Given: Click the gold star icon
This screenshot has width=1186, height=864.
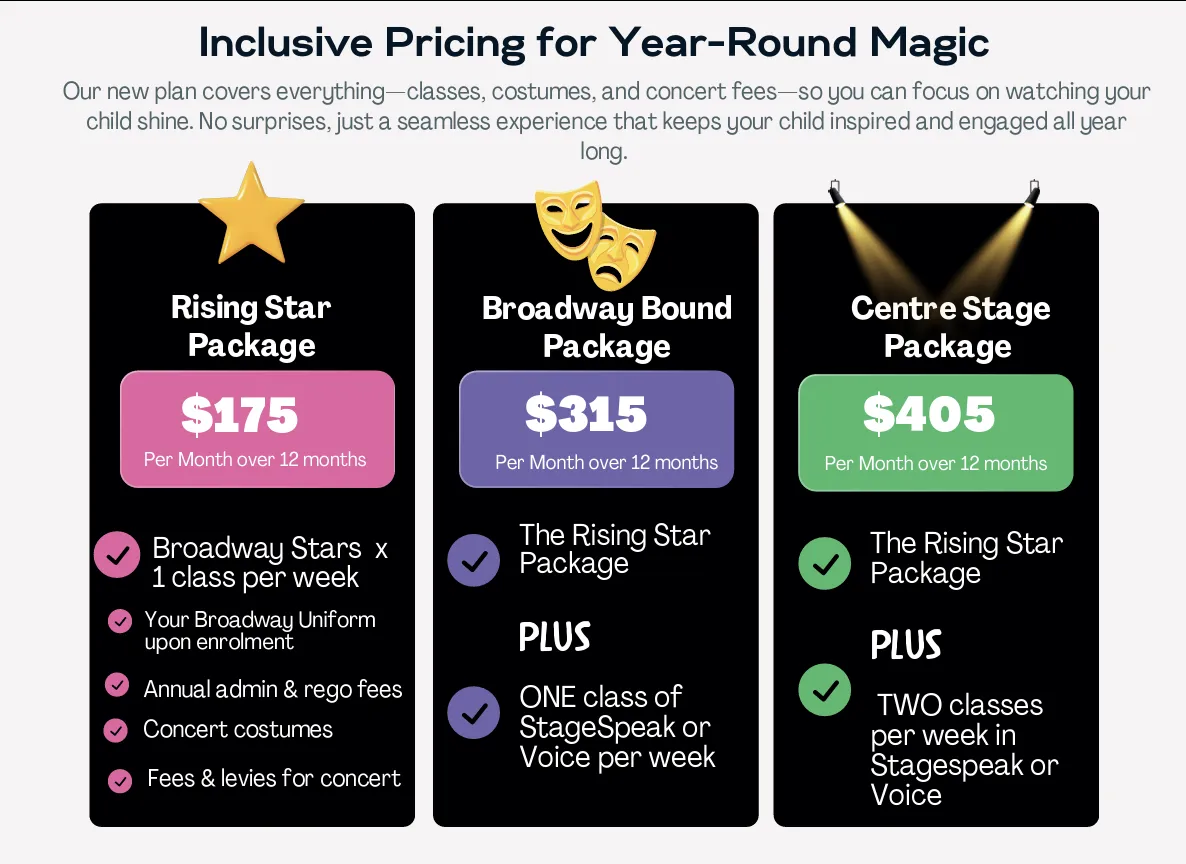Looking at the screenshot, I should pyautogui.click(x=251, y=214).
